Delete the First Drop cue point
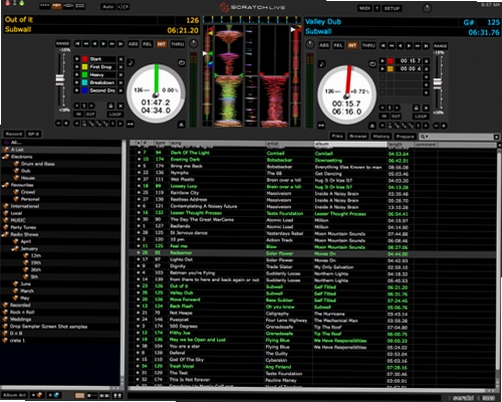 [121, 67]
